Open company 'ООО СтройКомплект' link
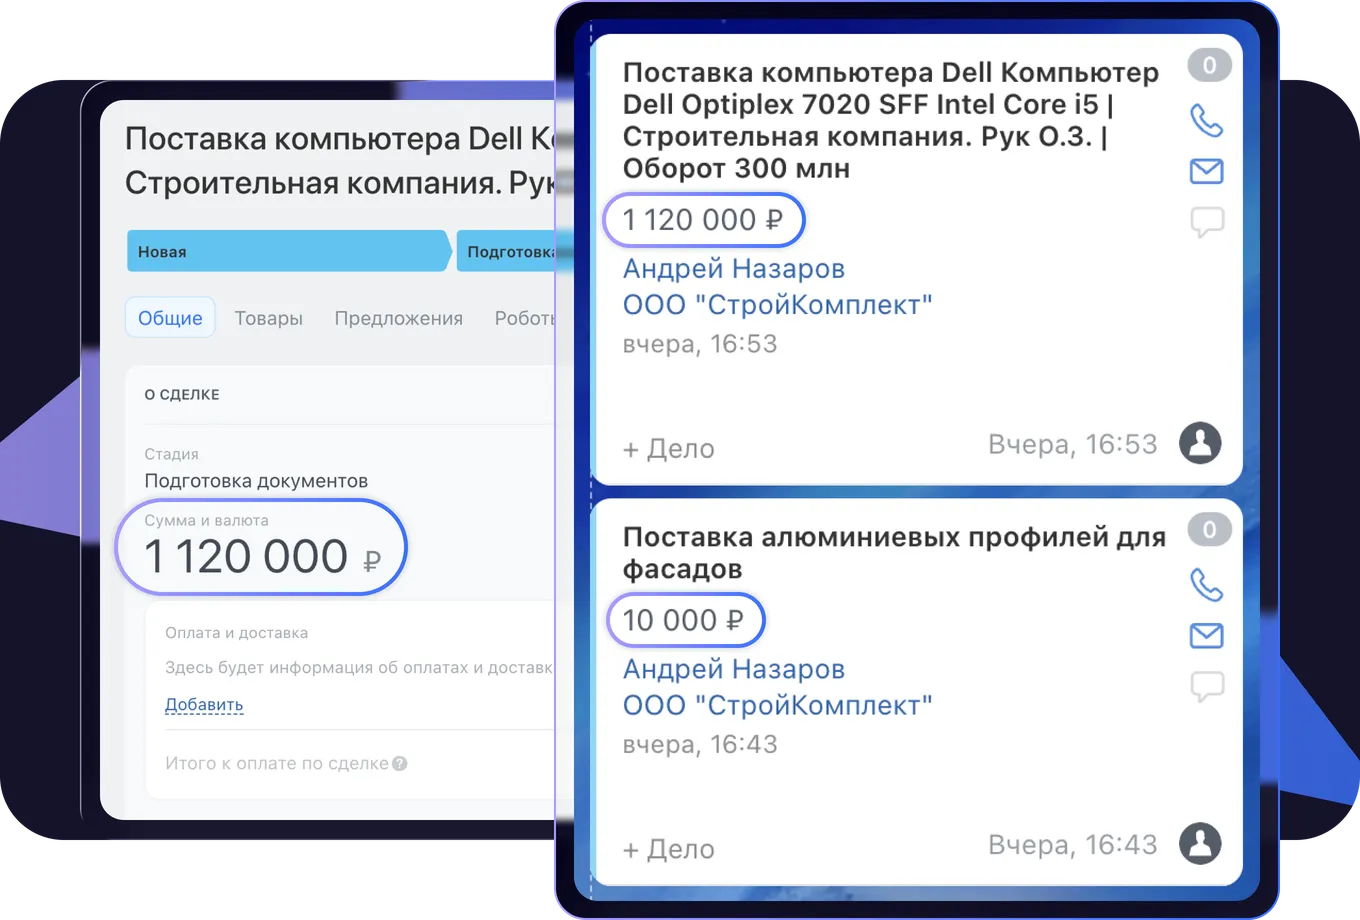Viewport: 1360px width, 920px height. (x=778, y=305)
